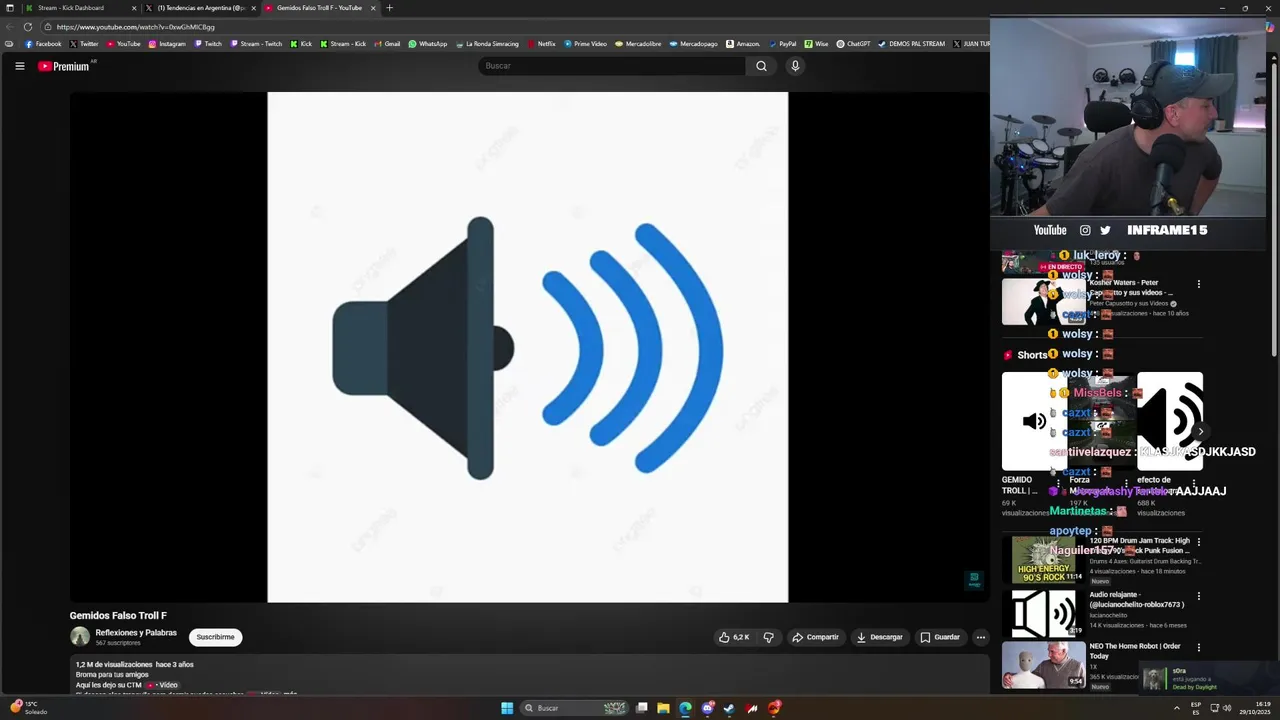Open File Explorer from taskbar
Image resolution: width=1280 pixels, height=720 pixels.
(x=663, y=708)
